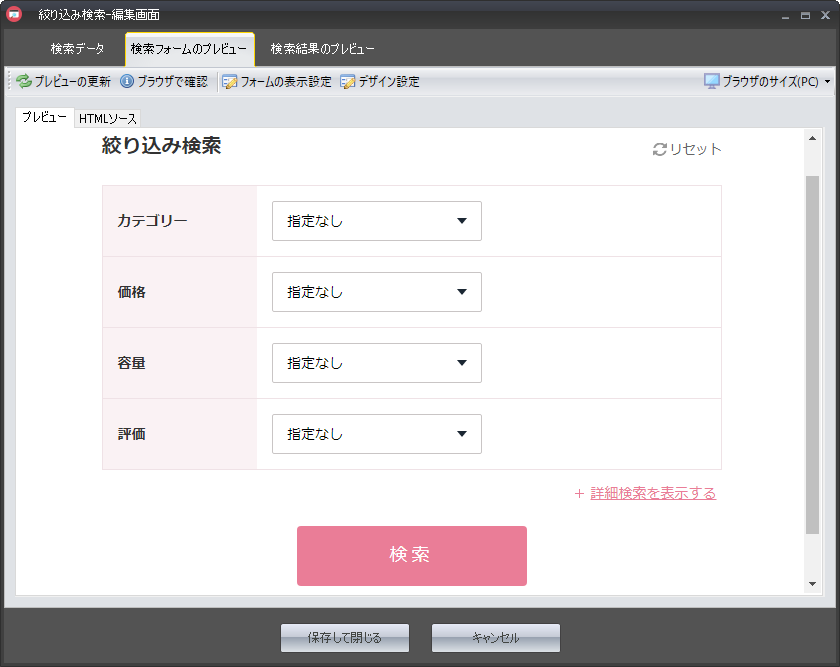
Task: Expand the 価格 dropdown
Action: tap(376, 292)
